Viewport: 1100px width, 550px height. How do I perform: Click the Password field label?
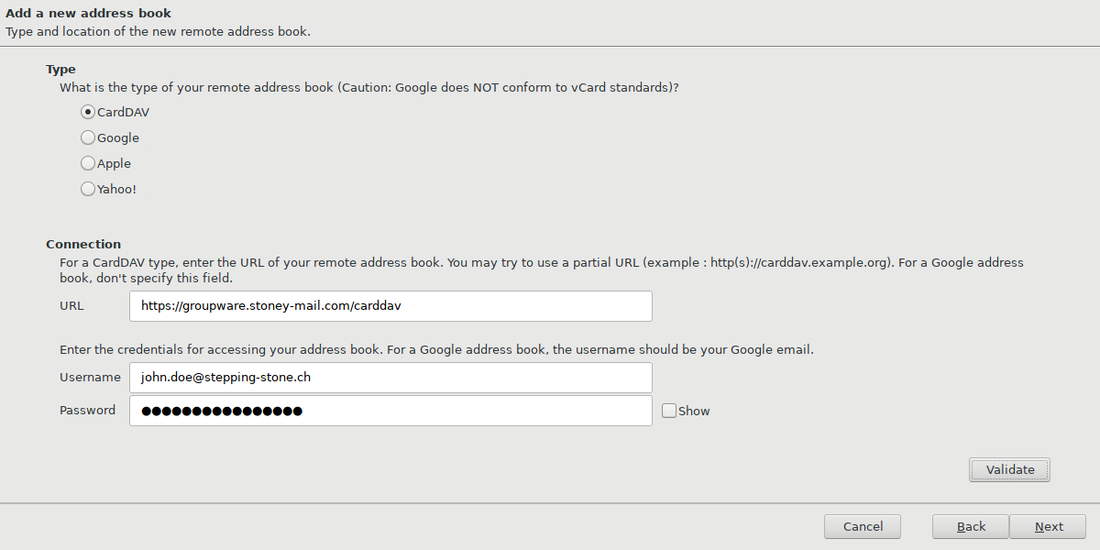(x=87, y=410)
